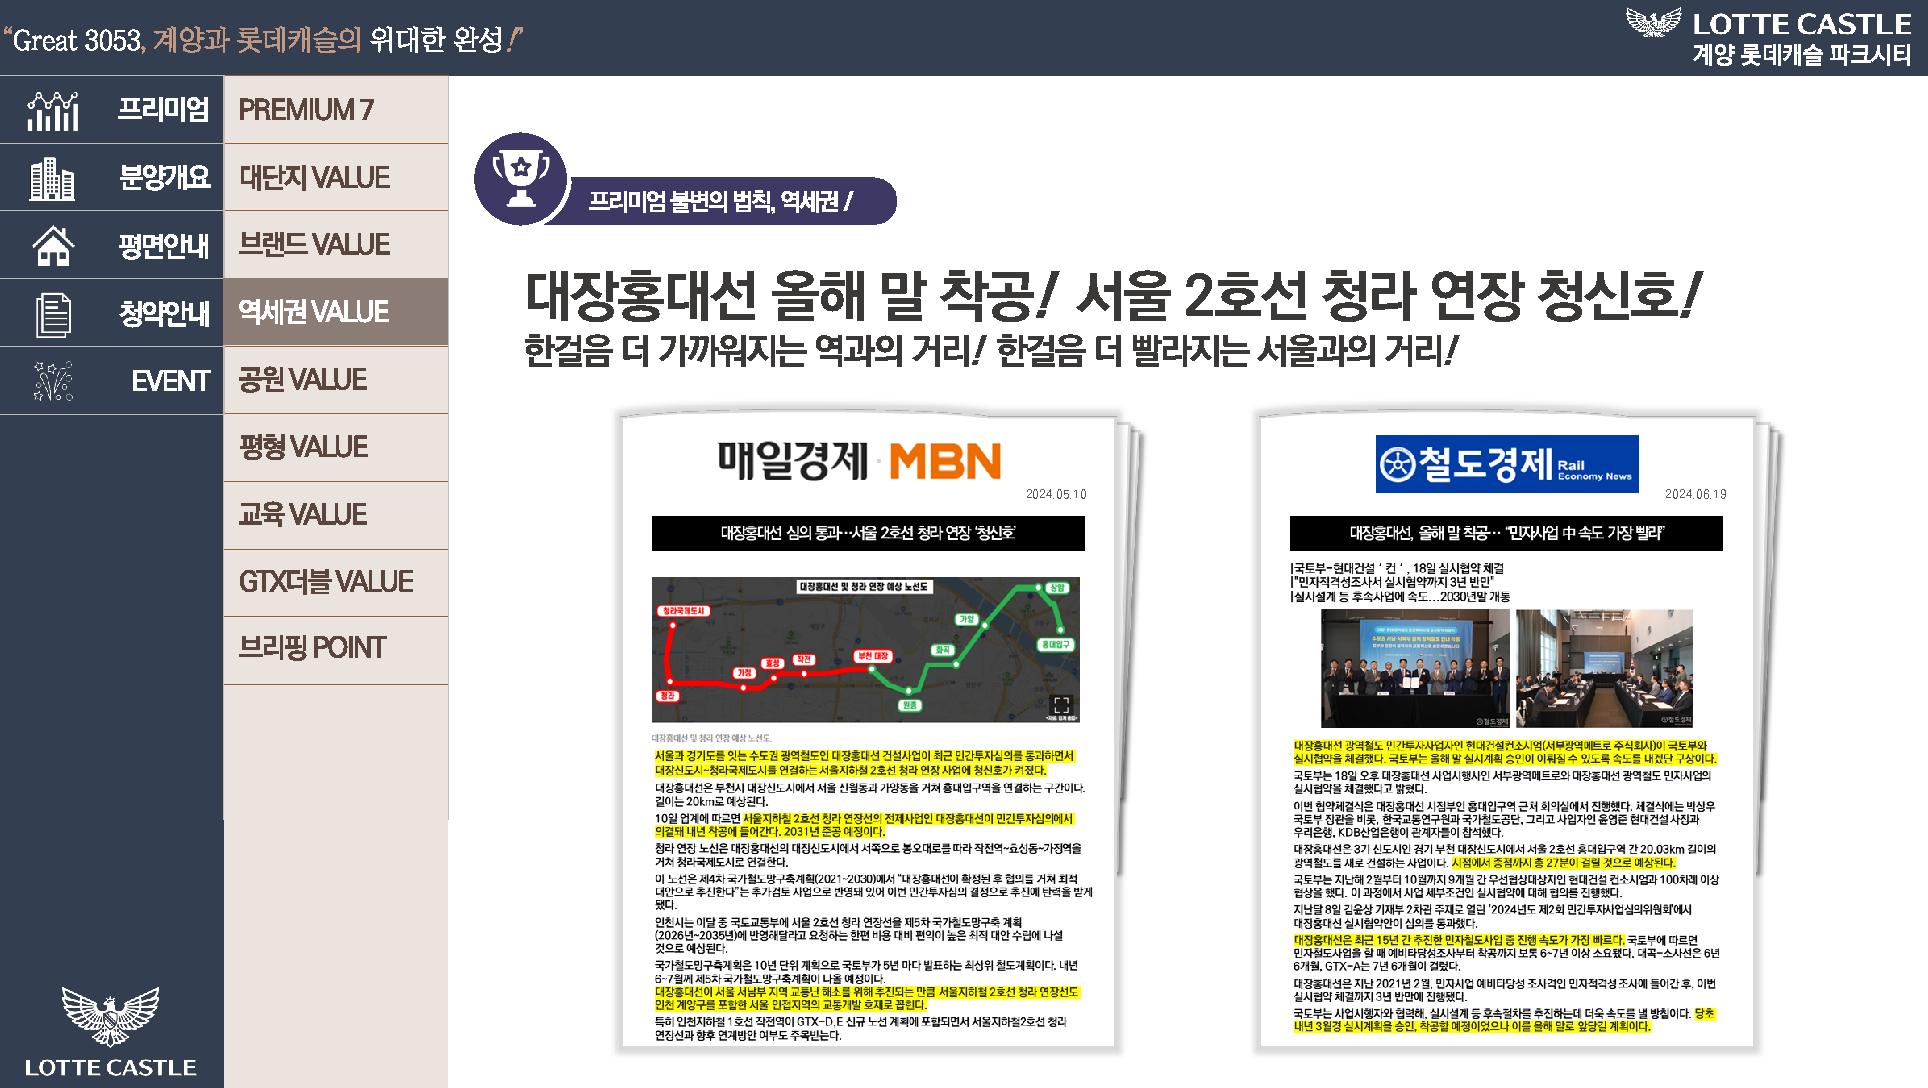Open the 평면안내 main menu

pos(111,246)
